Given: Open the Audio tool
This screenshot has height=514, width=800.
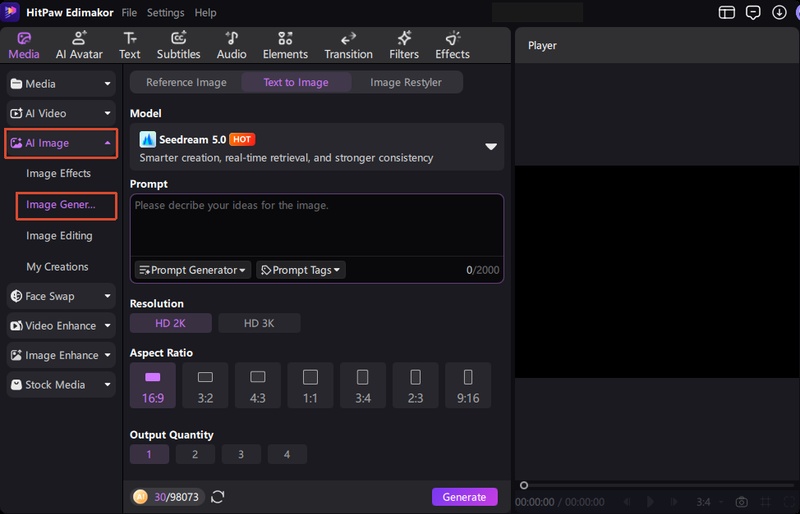Looking at the screenshot, I should click(232, 45).
